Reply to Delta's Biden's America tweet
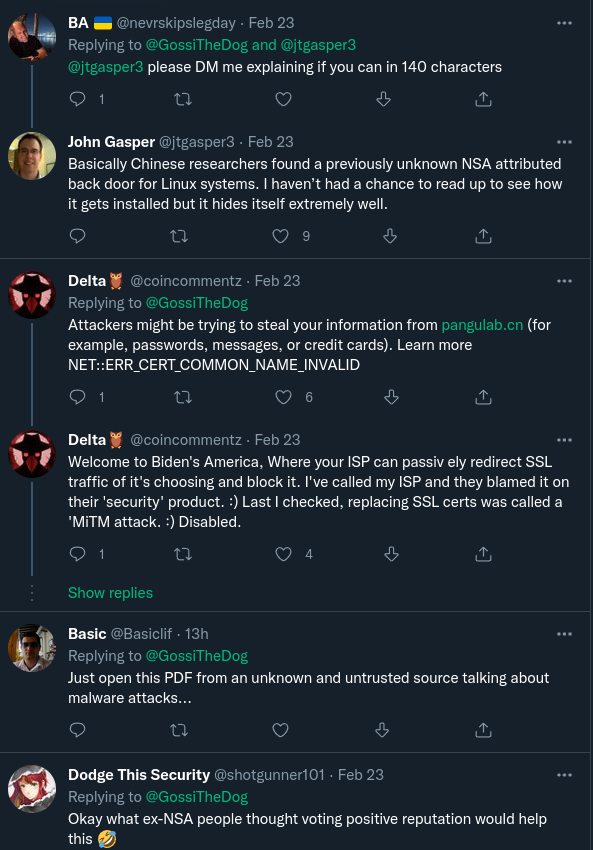The height and width of the screenshot is (850, 593). click(x=78, y=553)
